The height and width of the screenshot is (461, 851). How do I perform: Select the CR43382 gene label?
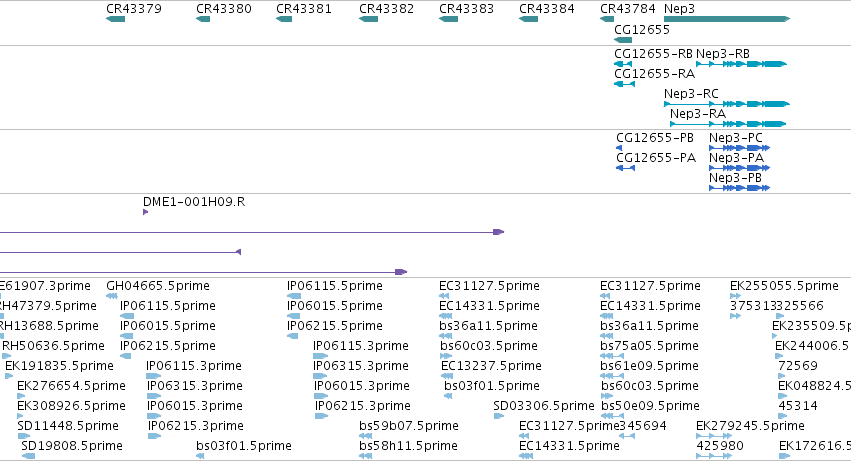coord(386,9)
